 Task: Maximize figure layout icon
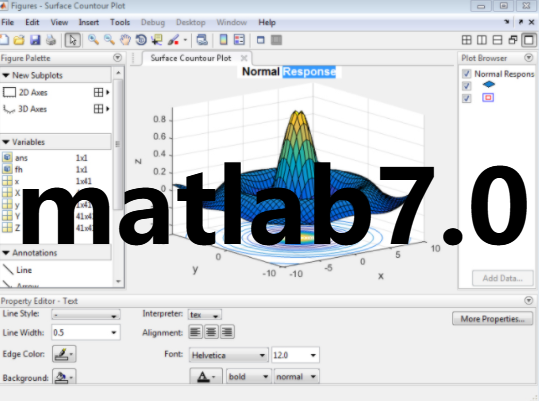coord(529,40)
